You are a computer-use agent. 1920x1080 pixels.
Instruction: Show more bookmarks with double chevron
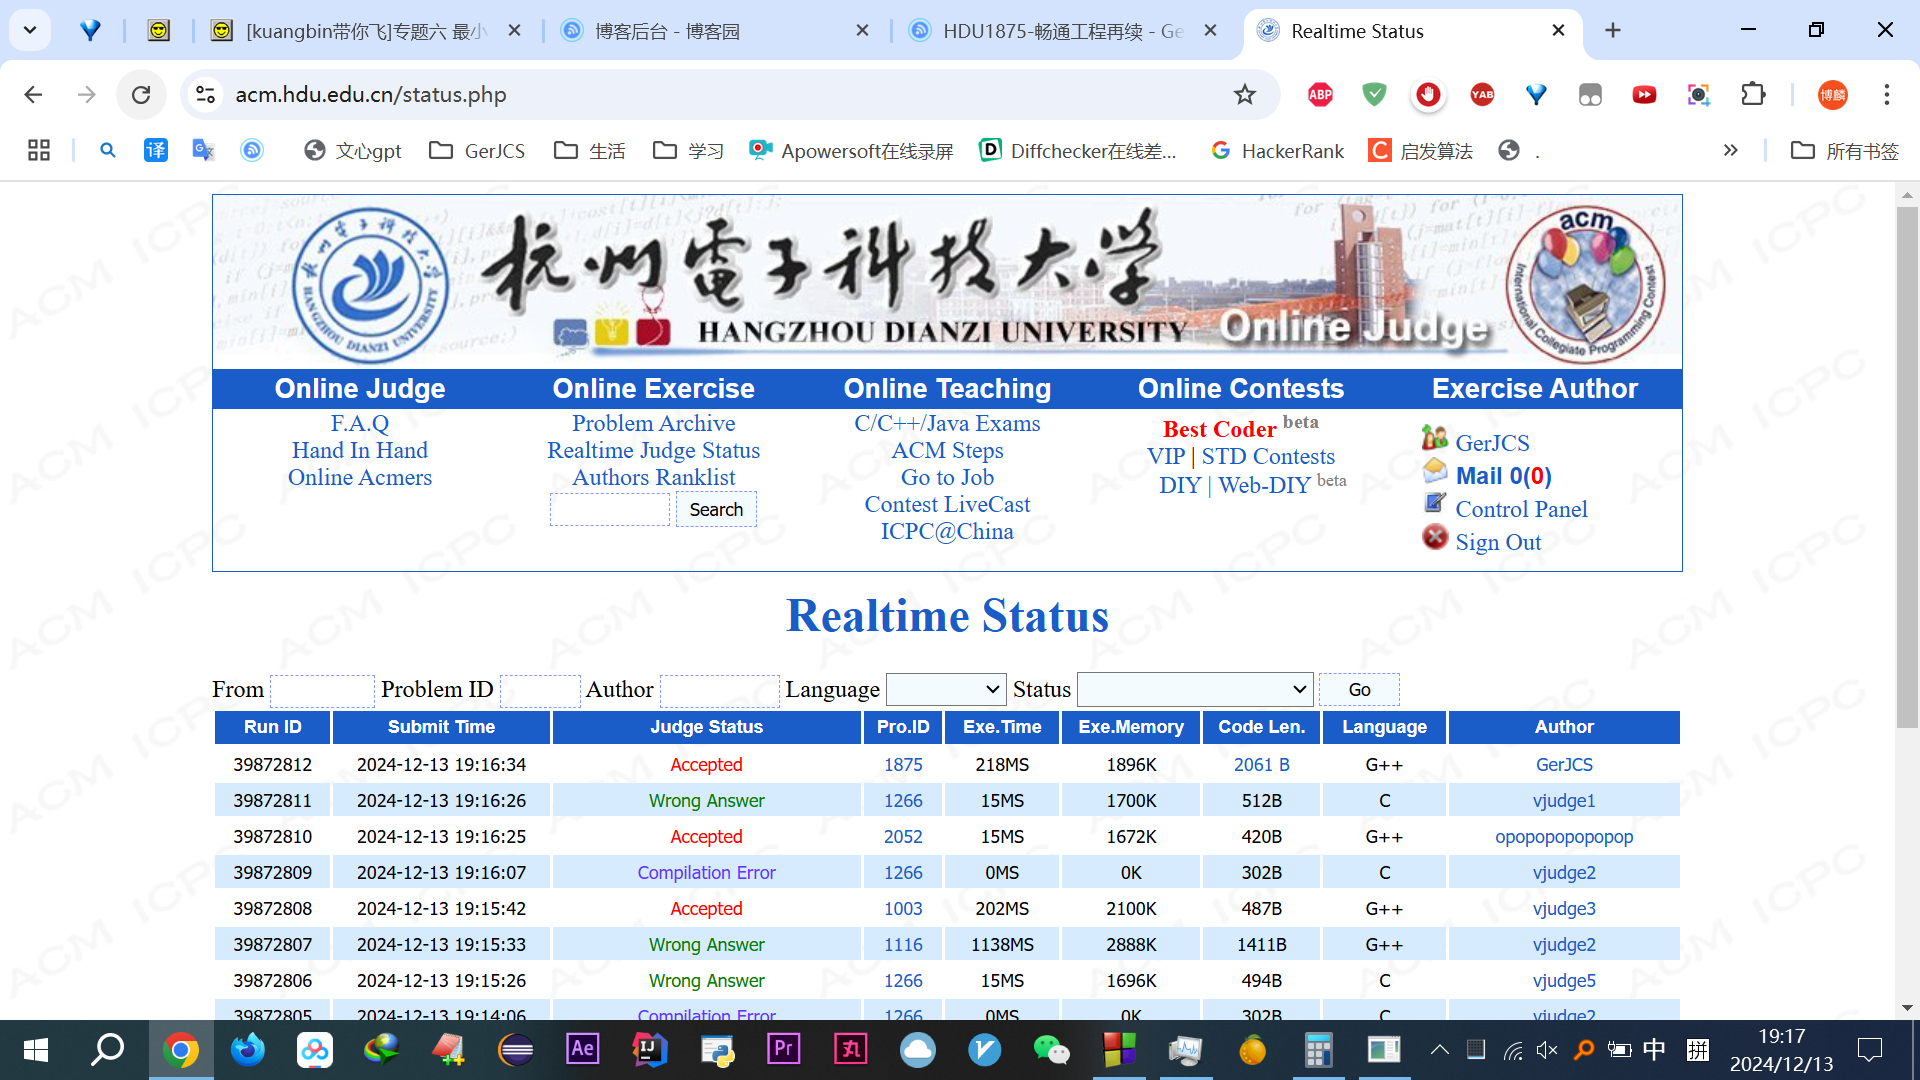pyautogui.click(x=1730, y=150)
